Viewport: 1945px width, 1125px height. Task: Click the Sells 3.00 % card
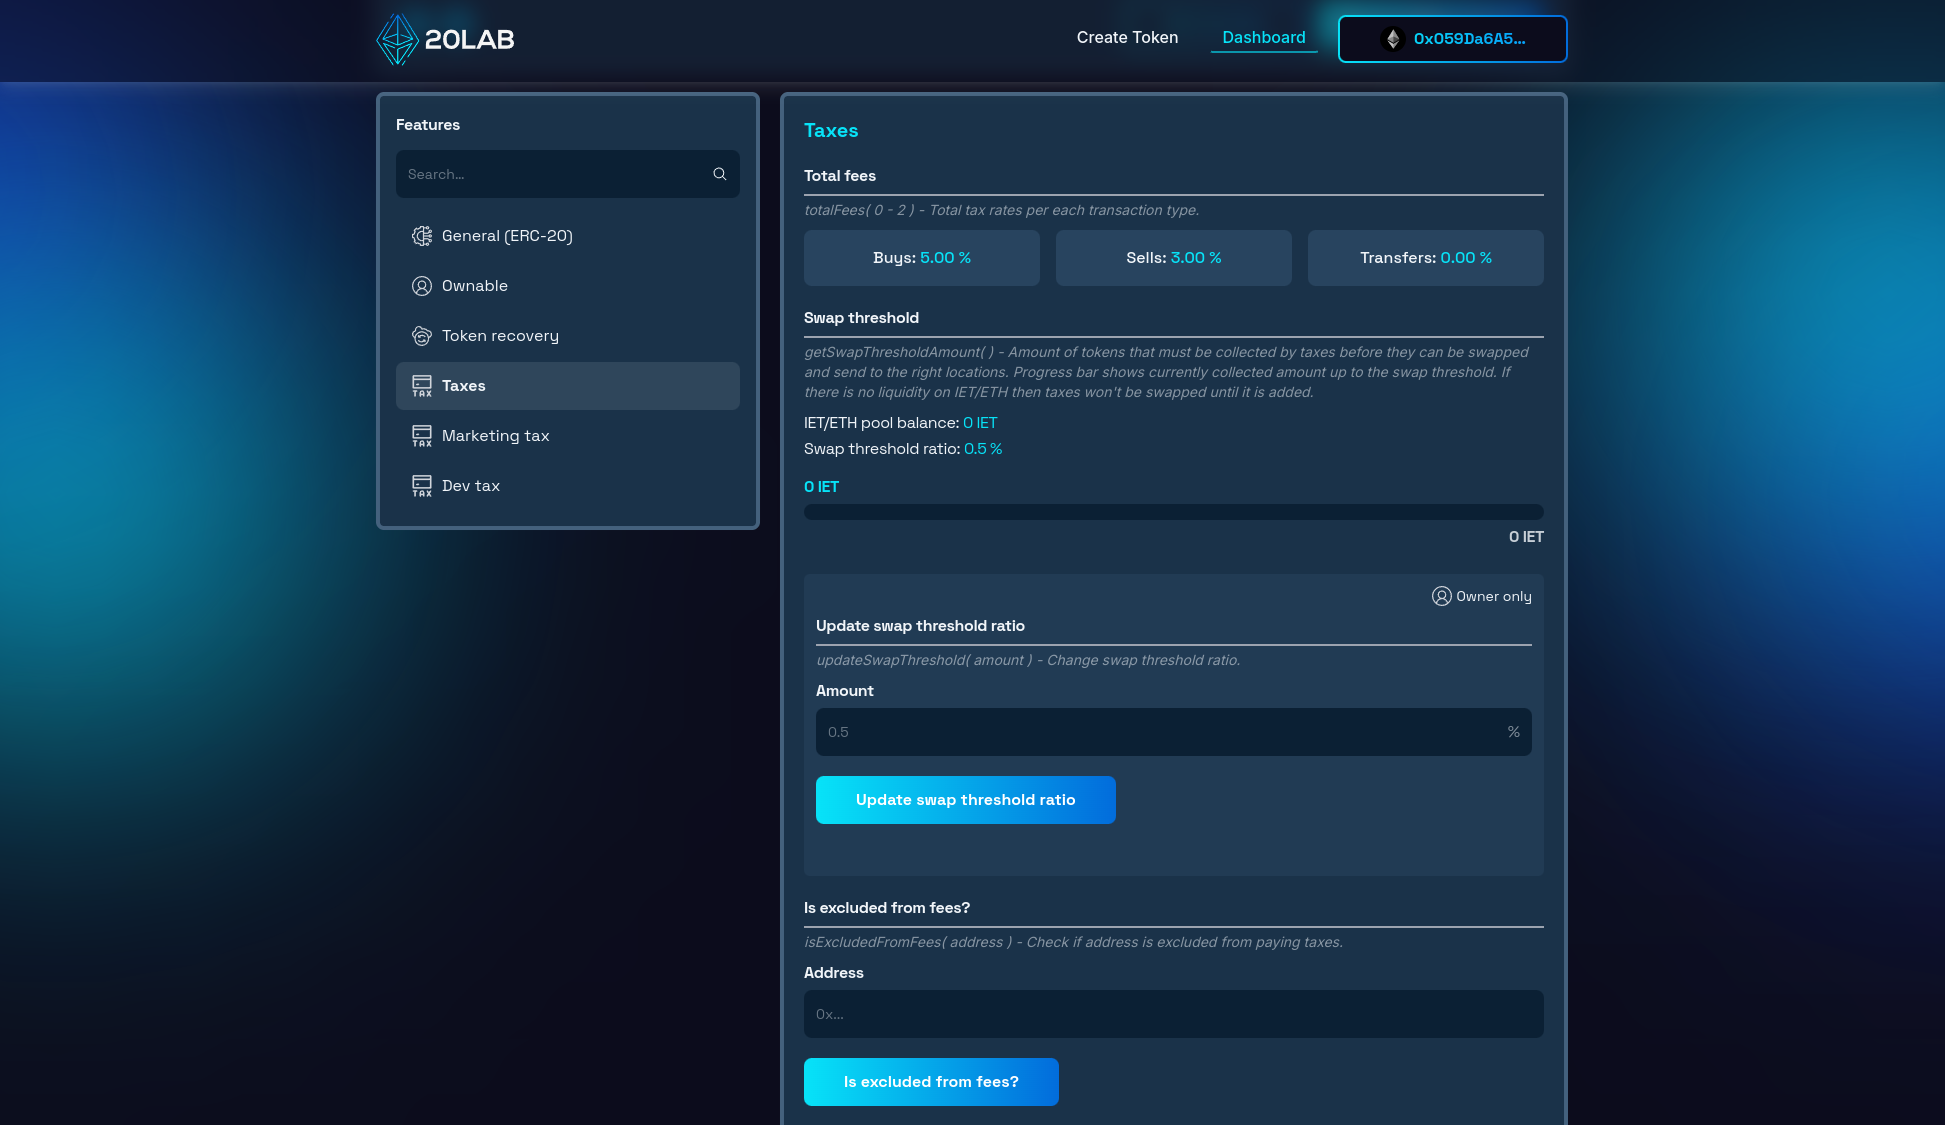(1174, 258)
